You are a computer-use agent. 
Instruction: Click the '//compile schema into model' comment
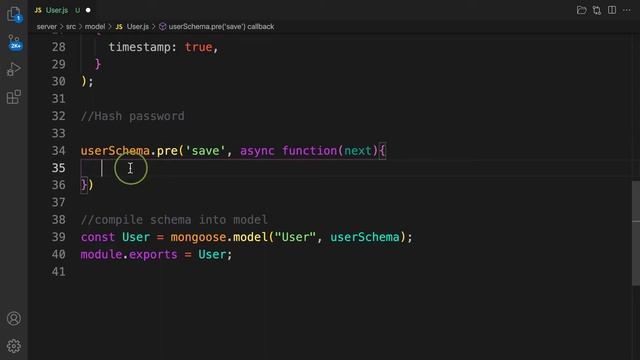click(174, 220)
